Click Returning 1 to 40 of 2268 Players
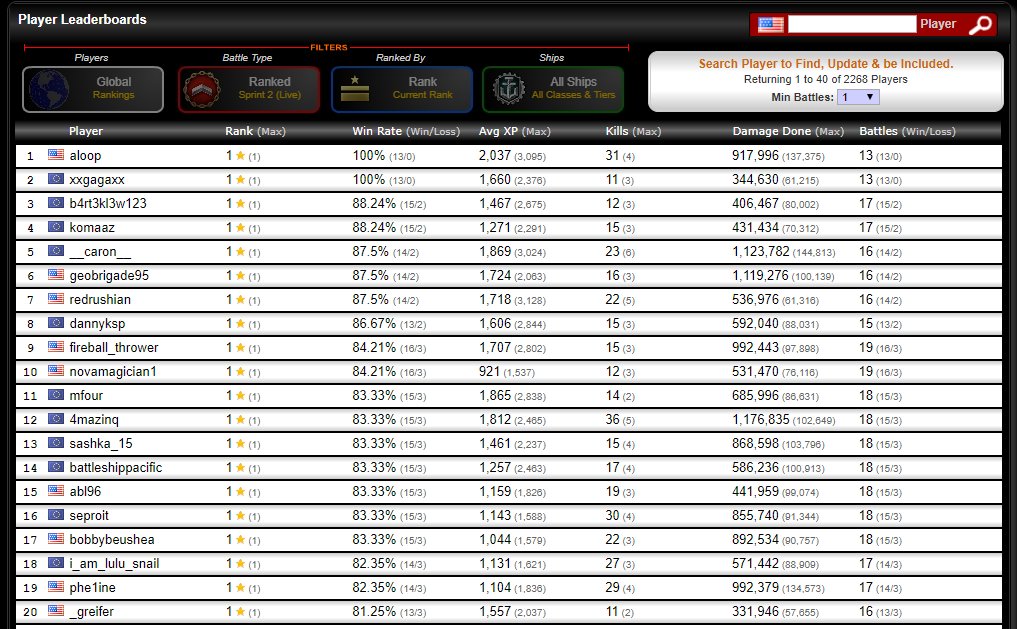1017x629 pixels. (826, 79)
